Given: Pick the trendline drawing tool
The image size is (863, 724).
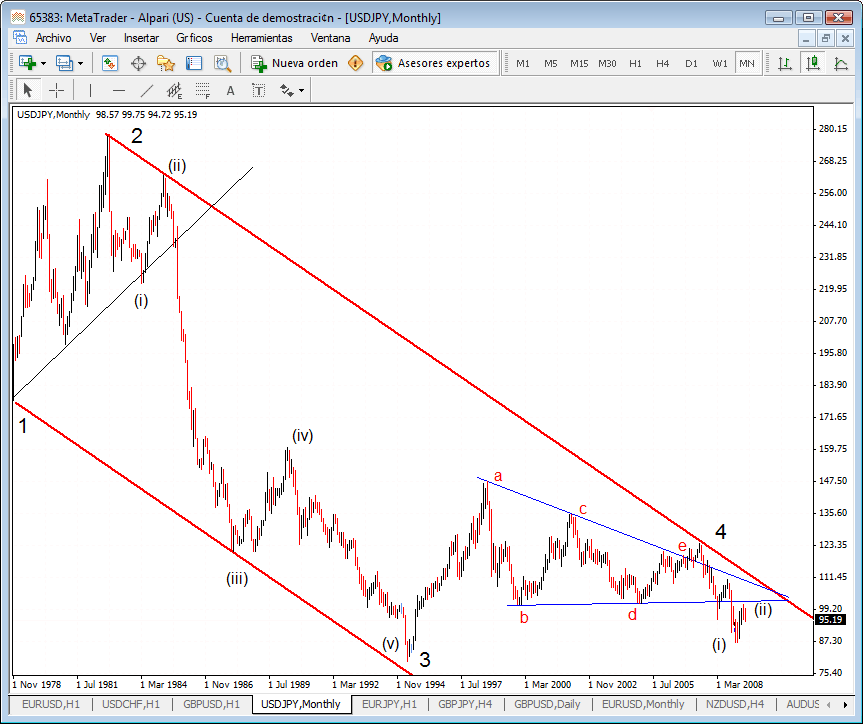Looking at the screenshot, I should coord(147,90).
